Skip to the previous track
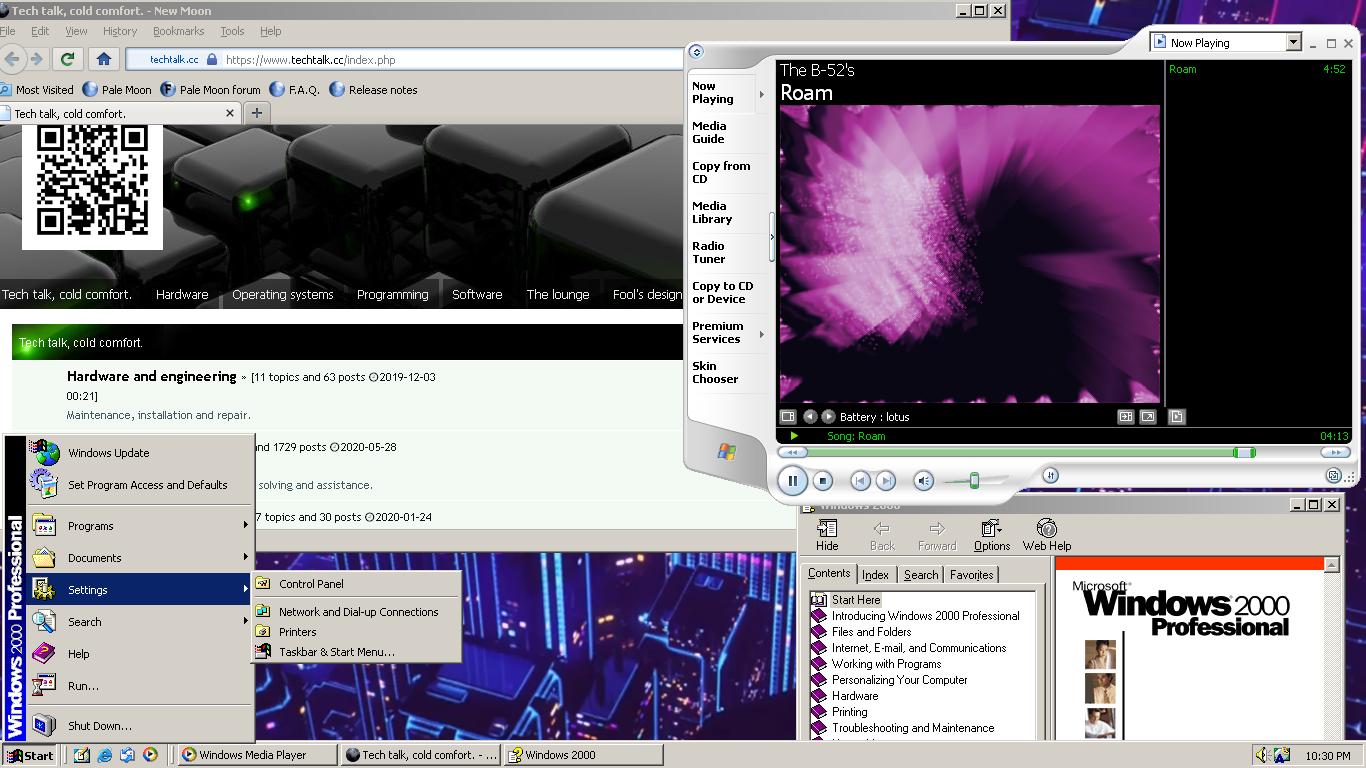This screenshot has width=1366, height=768. pos(860,481)
